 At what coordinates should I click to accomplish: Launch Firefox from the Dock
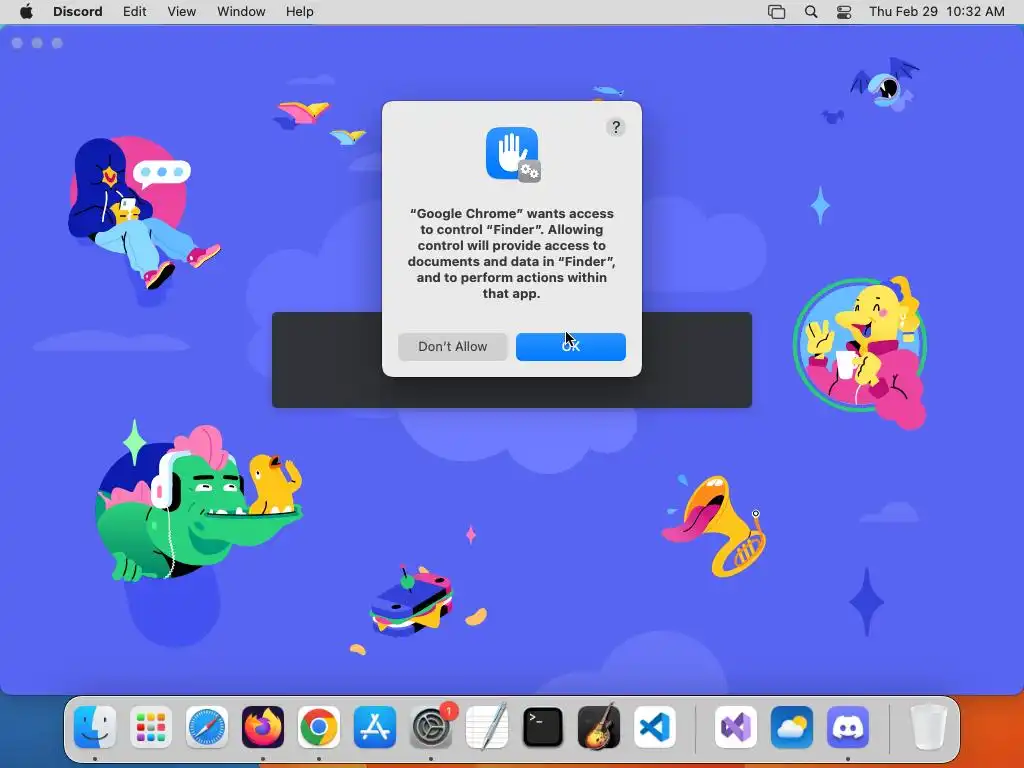pos(263,727)
